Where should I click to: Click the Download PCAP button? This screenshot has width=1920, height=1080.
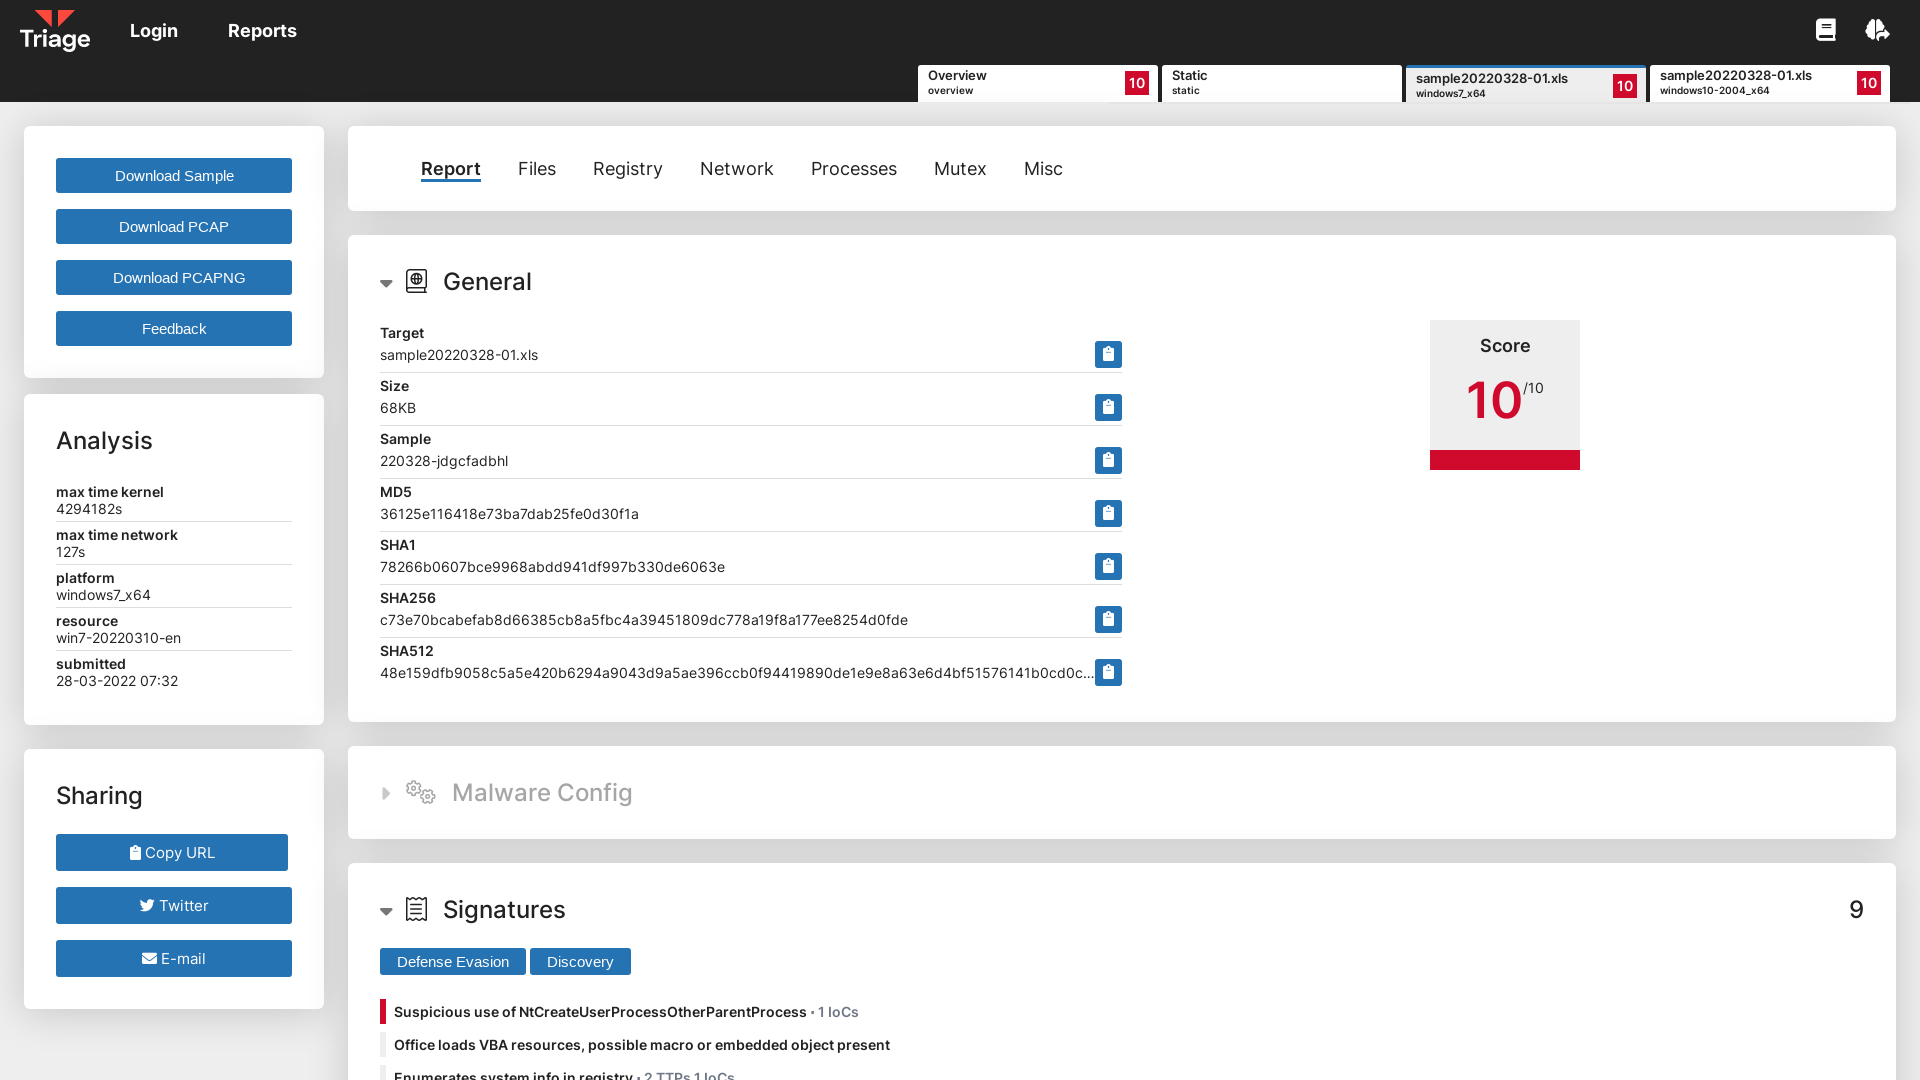[x=174, y=227]
